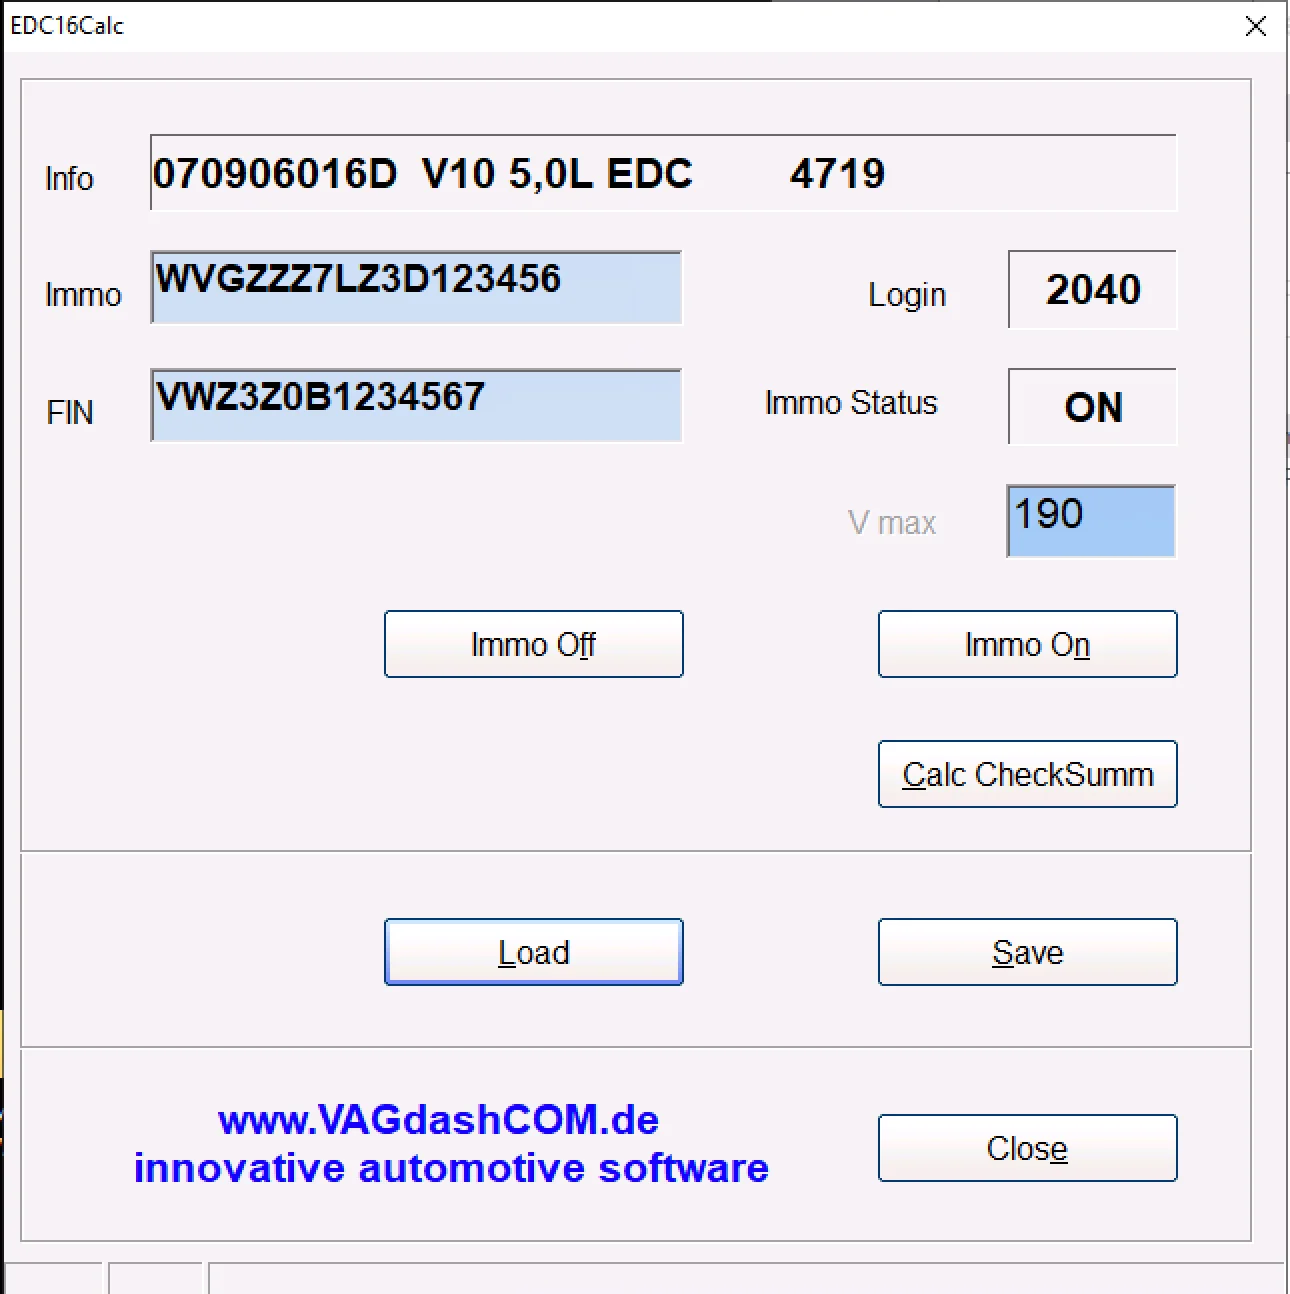1290x1294 pixels.
Task: Click the "innovative automotive software" tagline
Action: point(451,1168)
